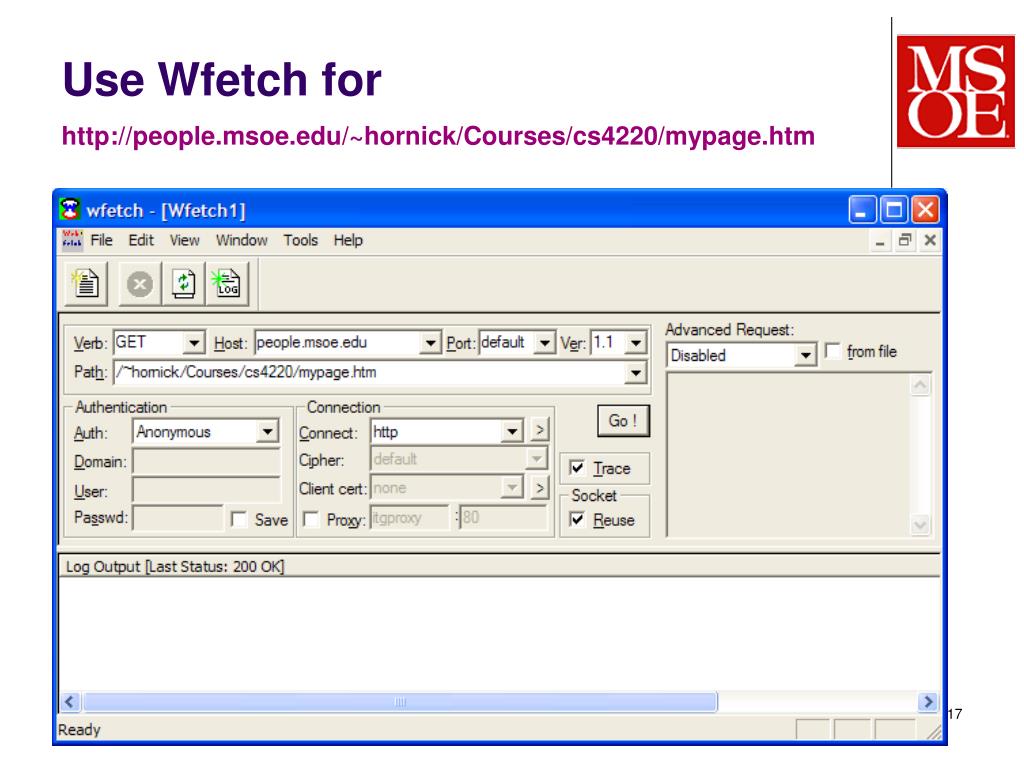The image size is (1024, 768).
Task: Open the Advanced Request dropdown showing Disabled
Action: (806, 355)
